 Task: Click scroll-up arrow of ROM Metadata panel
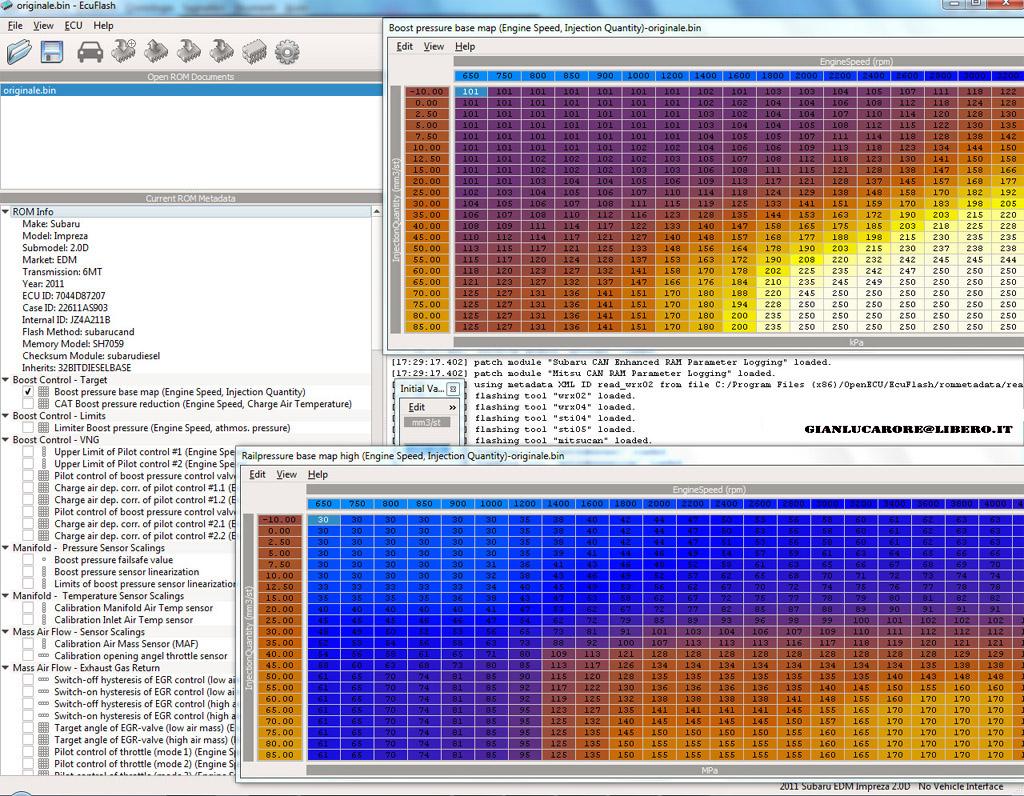[376, 213]
